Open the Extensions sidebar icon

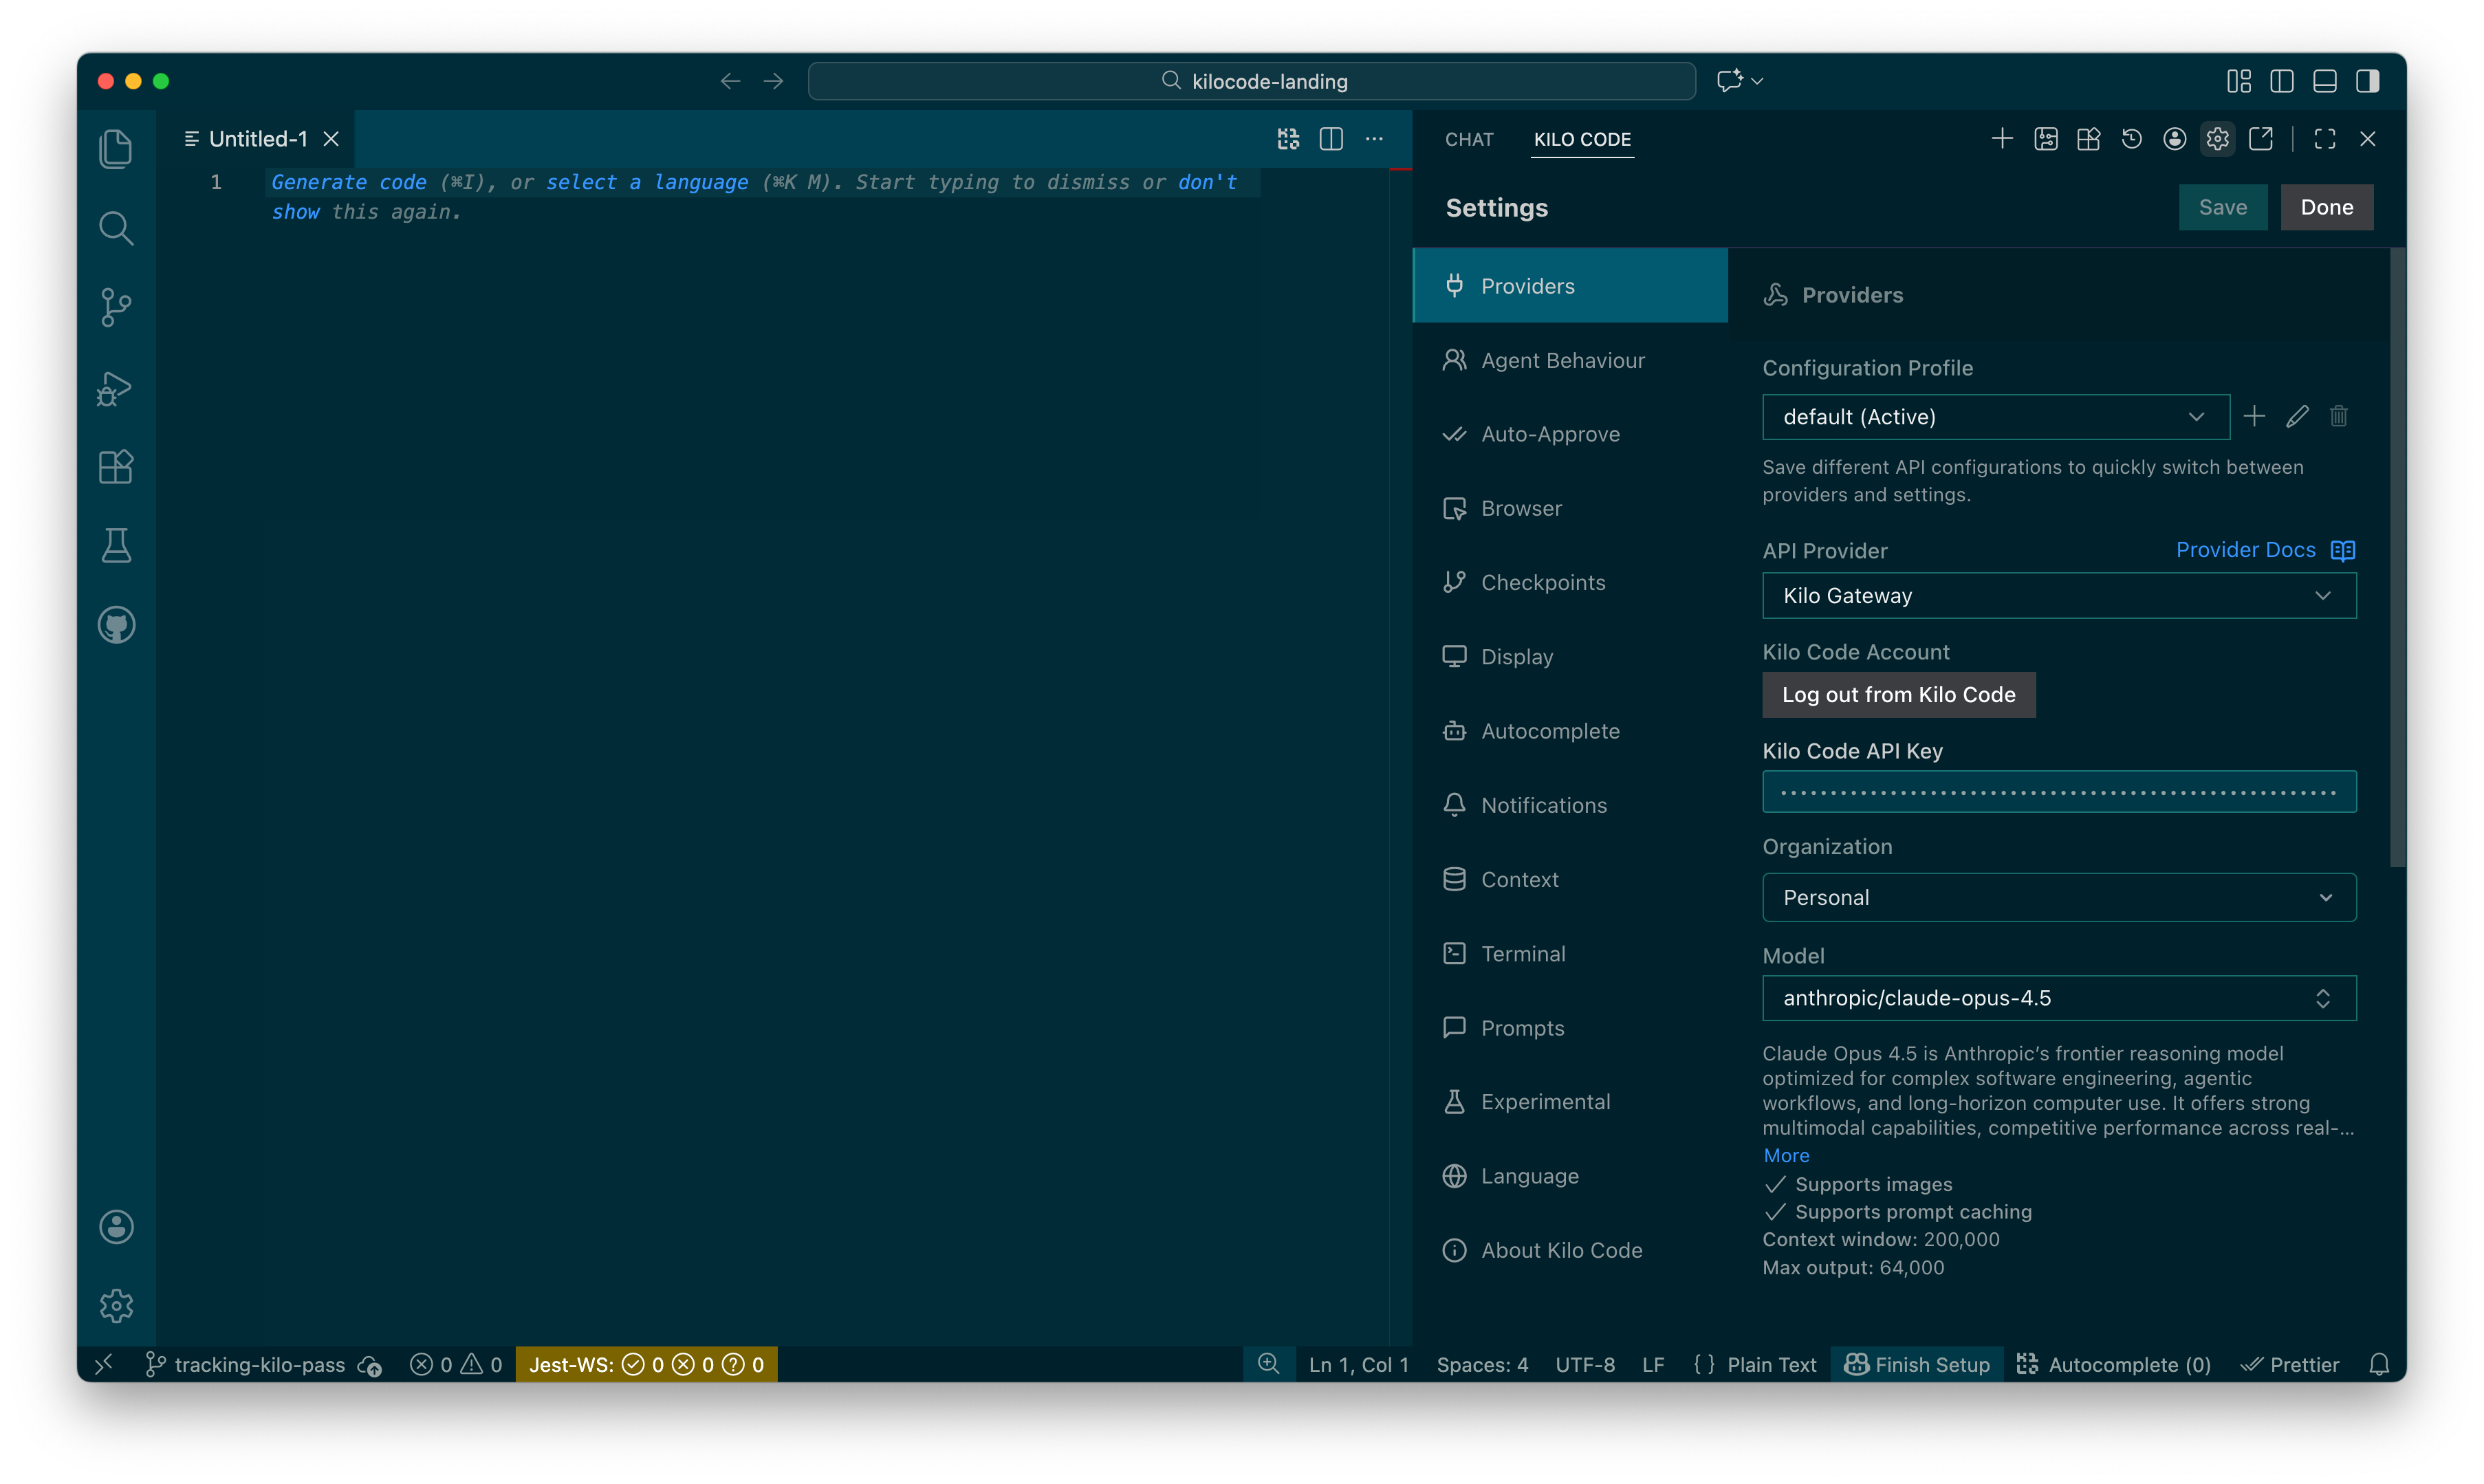[116, 467]
